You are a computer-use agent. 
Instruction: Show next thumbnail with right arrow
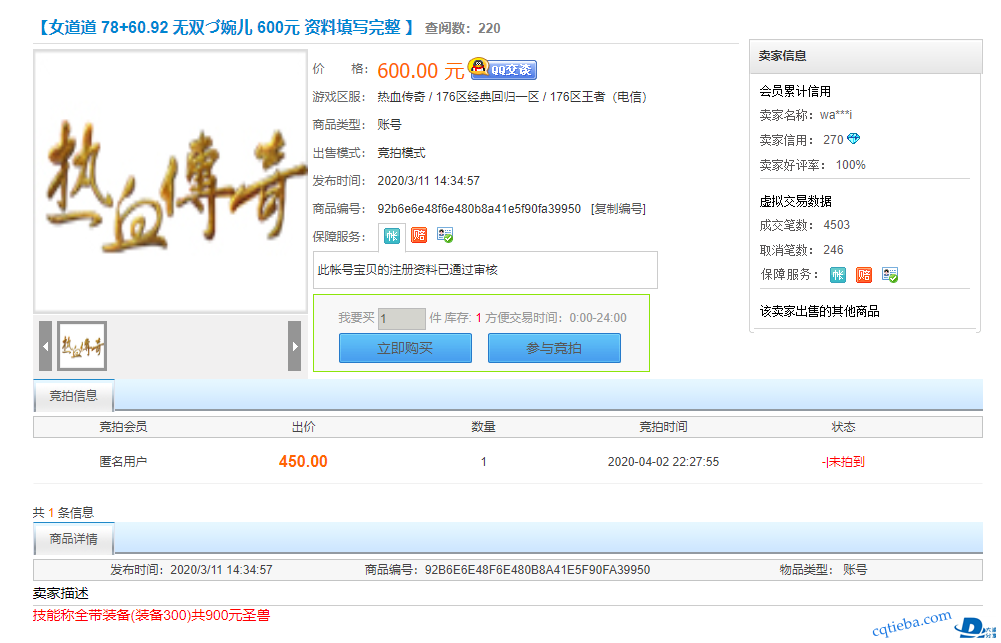point(294,346)
